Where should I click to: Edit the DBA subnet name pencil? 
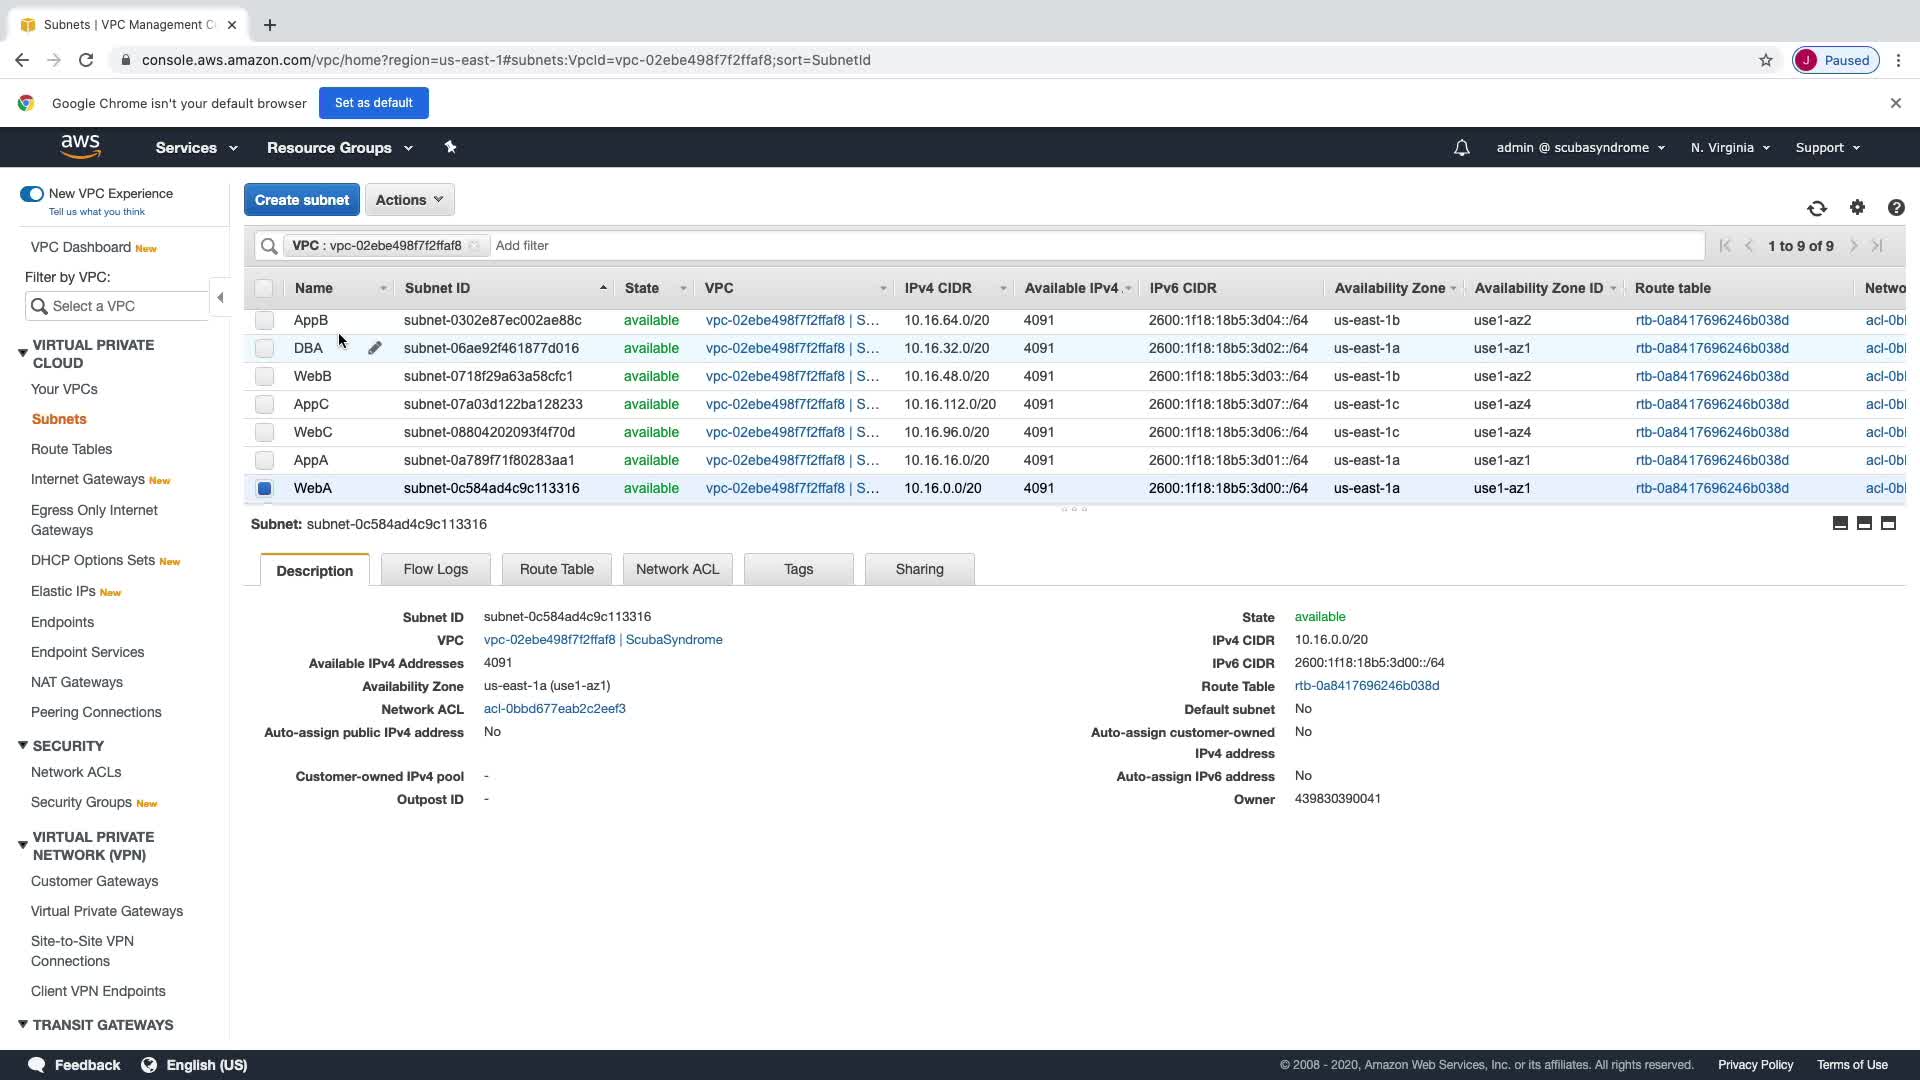[374, 348]
